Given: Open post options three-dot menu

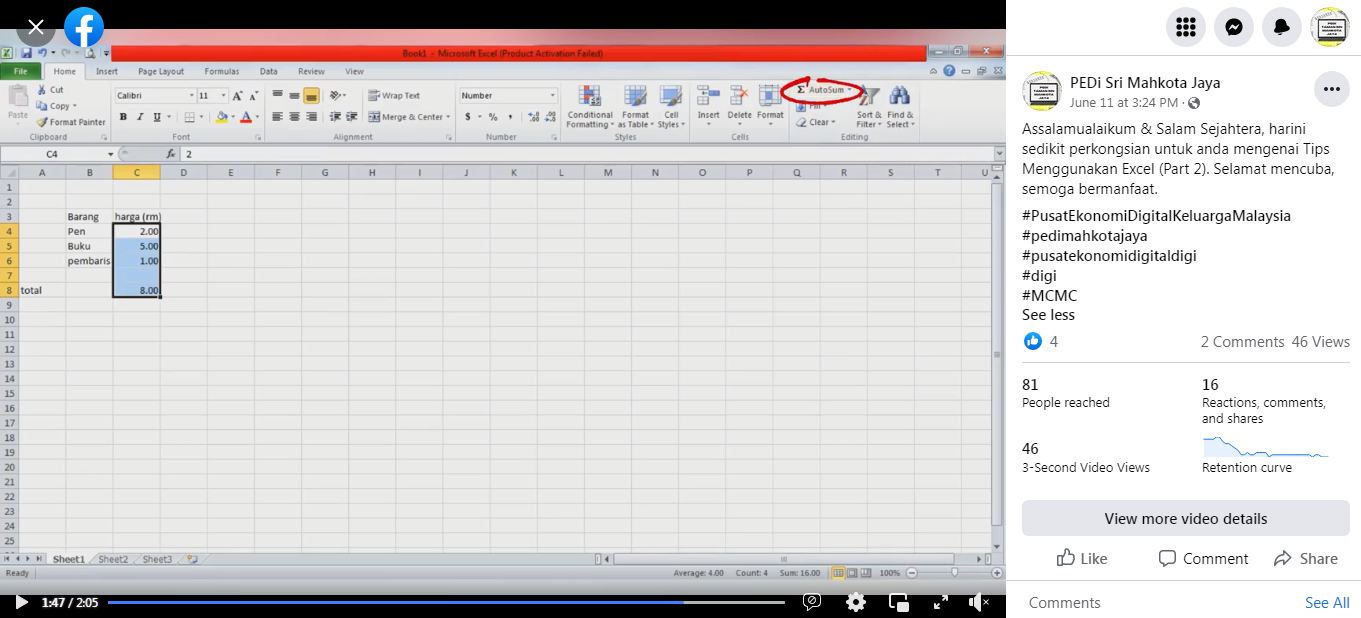Looking at the screenshot, I should [1331, 89].
